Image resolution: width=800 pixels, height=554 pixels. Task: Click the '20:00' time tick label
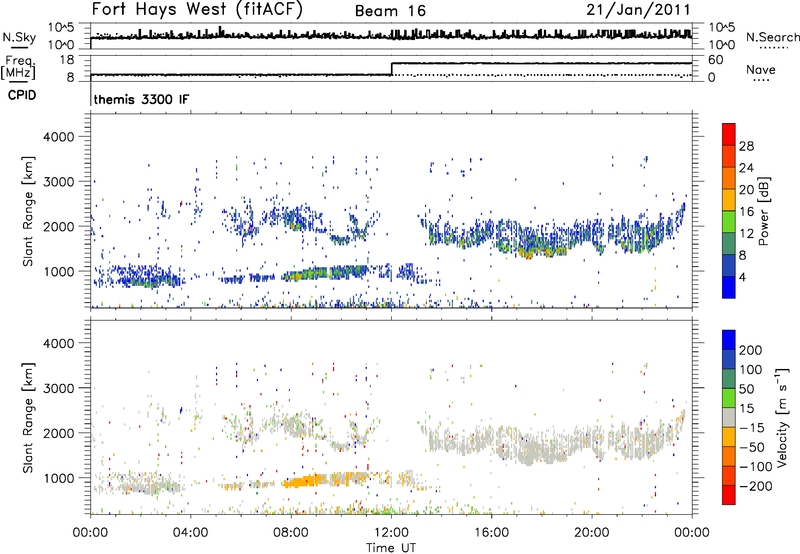point(592,533)
